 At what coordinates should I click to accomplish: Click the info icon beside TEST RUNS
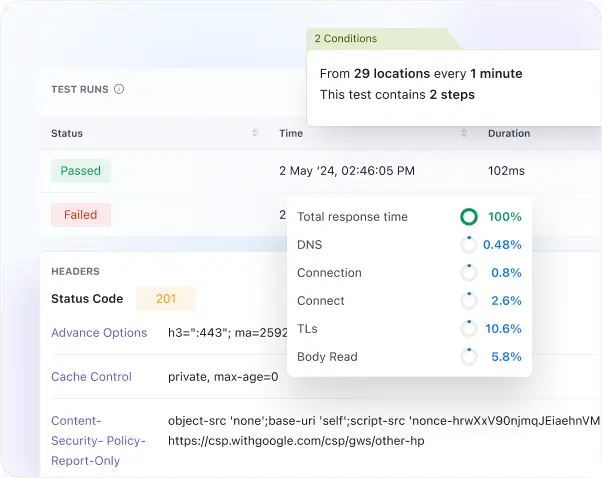[x=119, y=89]
